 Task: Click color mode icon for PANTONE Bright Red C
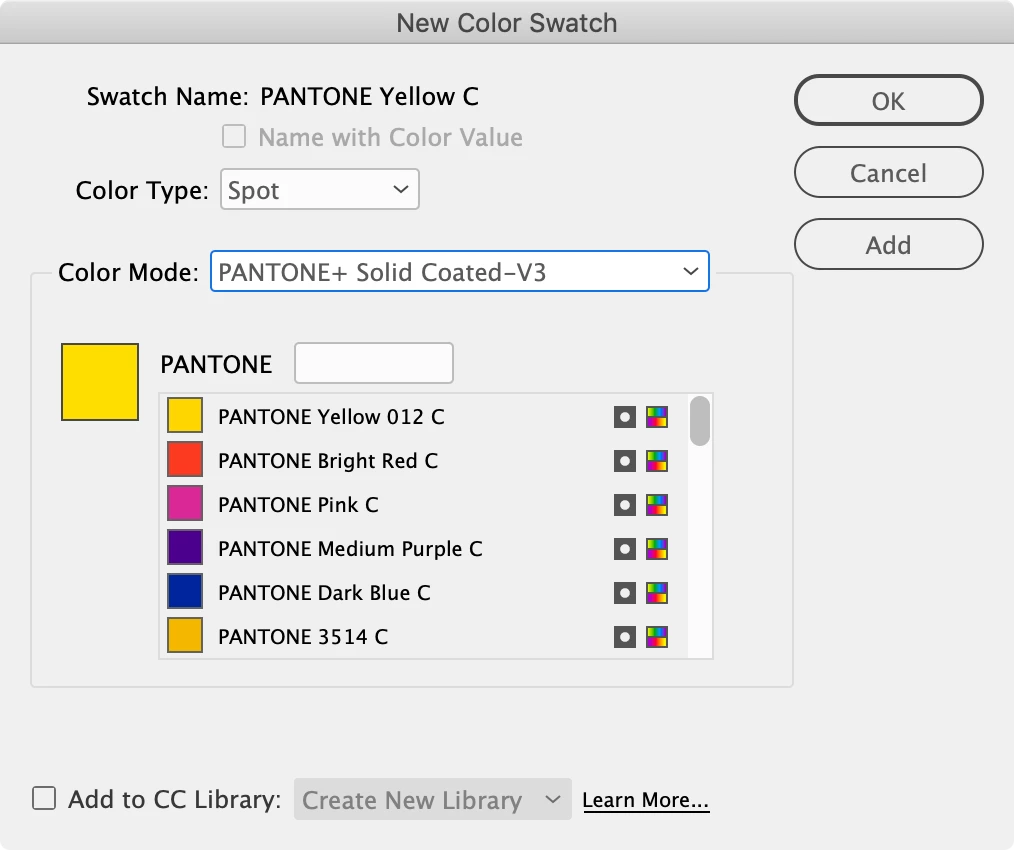click(657, 461)
